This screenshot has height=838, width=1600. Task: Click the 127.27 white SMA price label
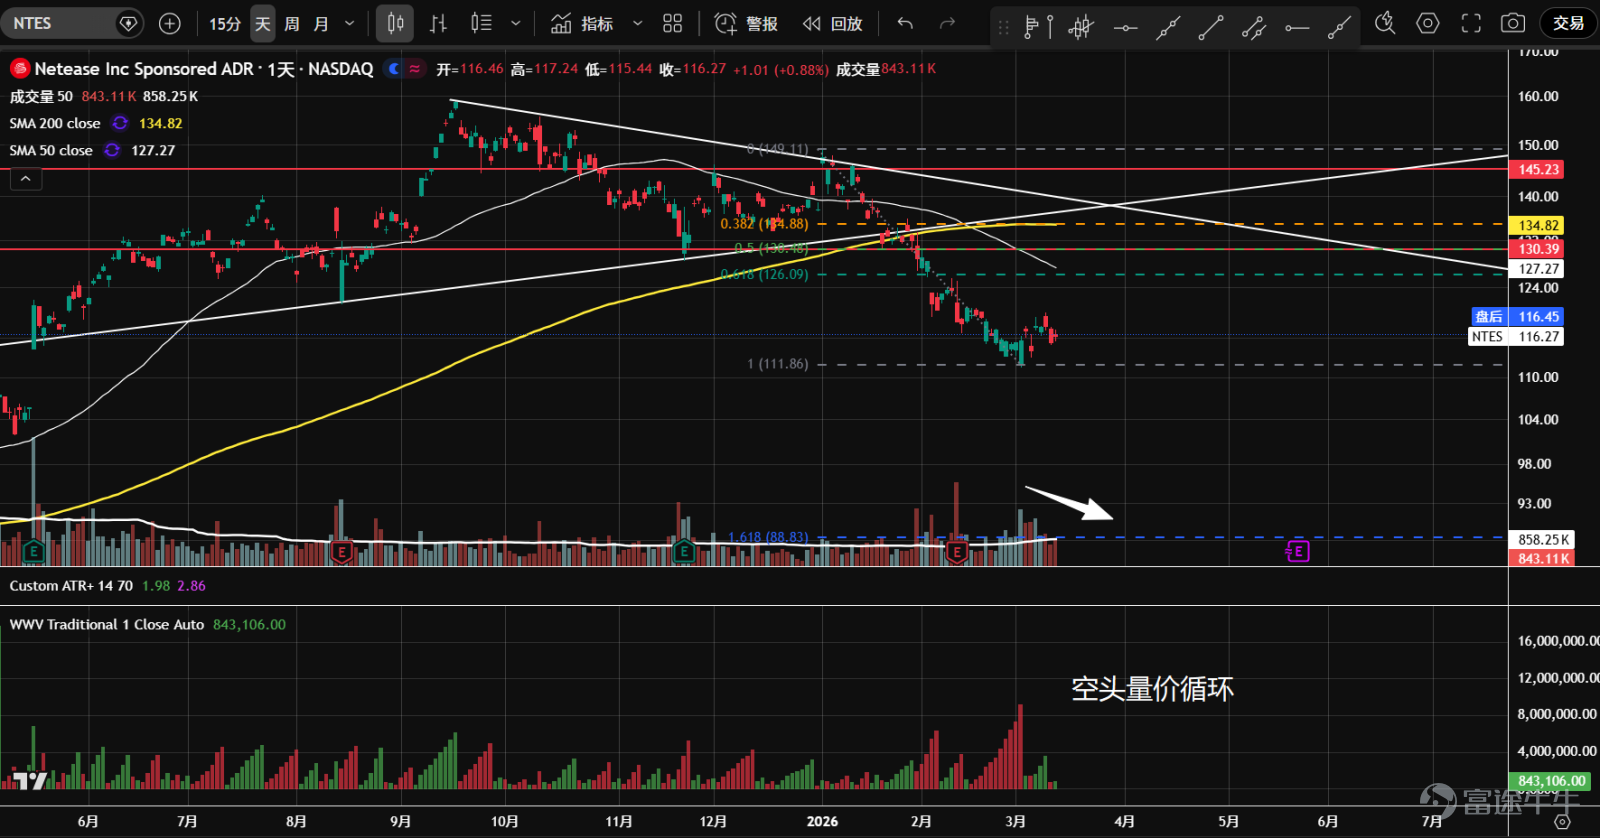click(x=1538, y=269)
